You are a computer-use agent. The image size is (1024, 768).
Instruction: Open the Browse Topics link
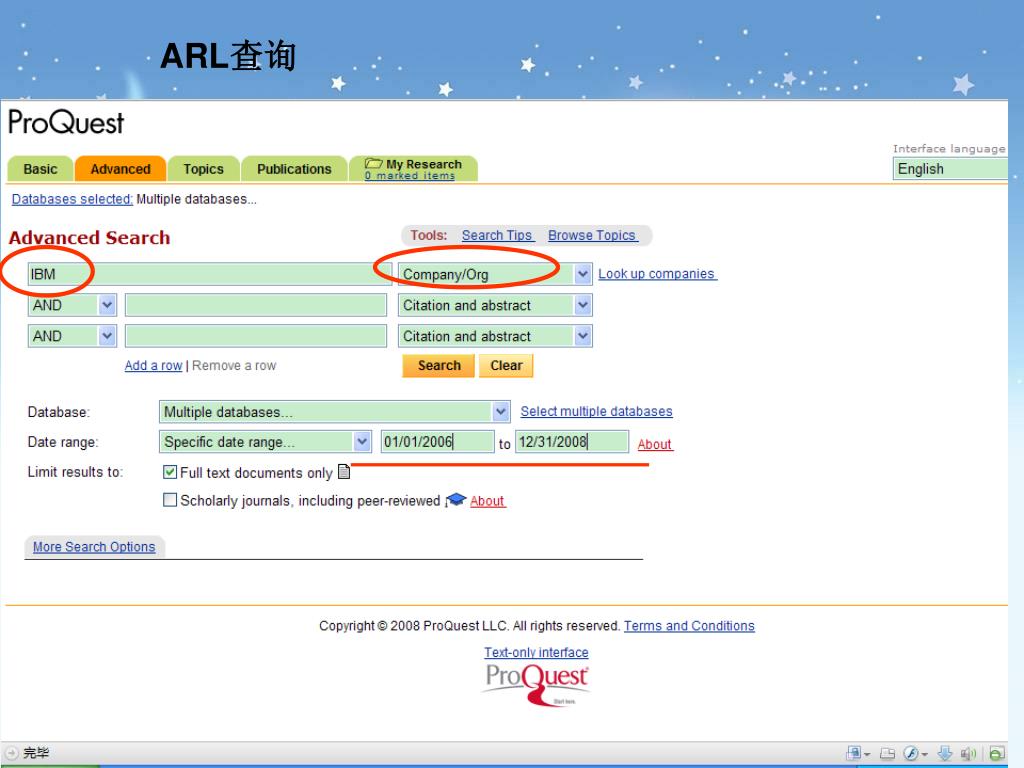[592, 235]
